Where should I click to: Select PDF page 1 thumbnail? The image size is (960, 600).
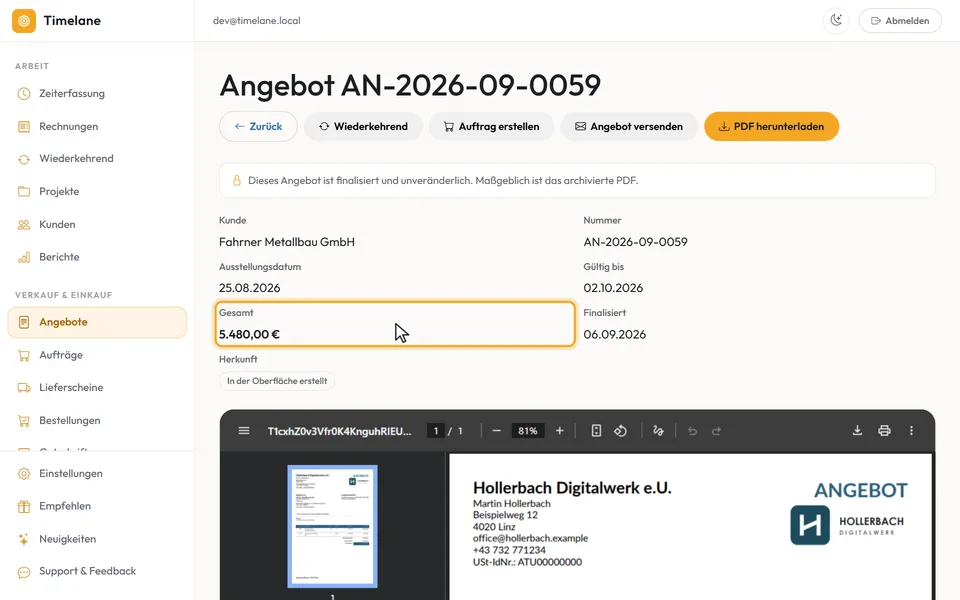pos(332,527)
